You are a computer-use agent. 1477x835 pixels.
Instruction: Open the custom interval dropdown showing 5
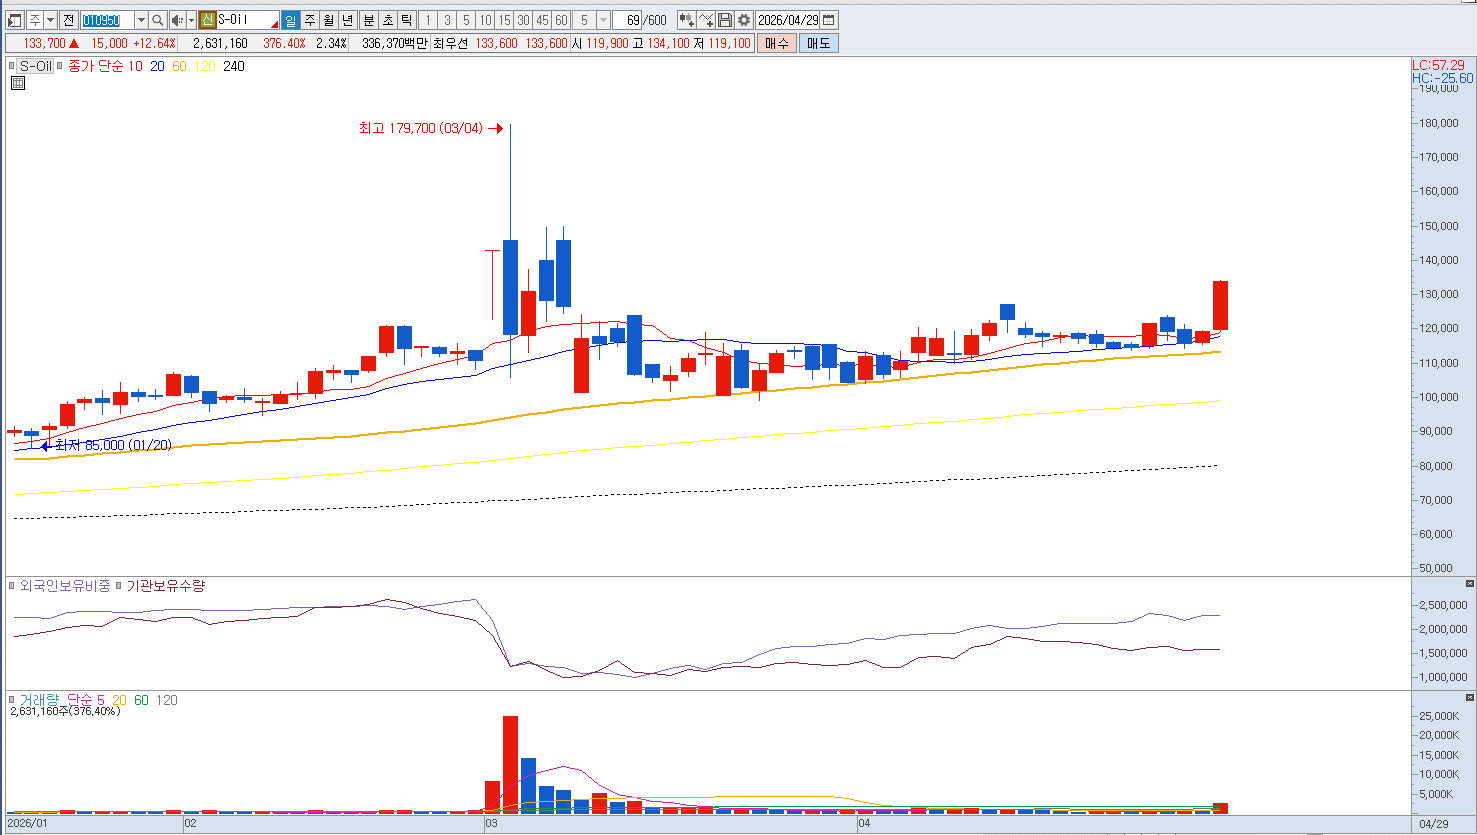(x=603, y=20)
